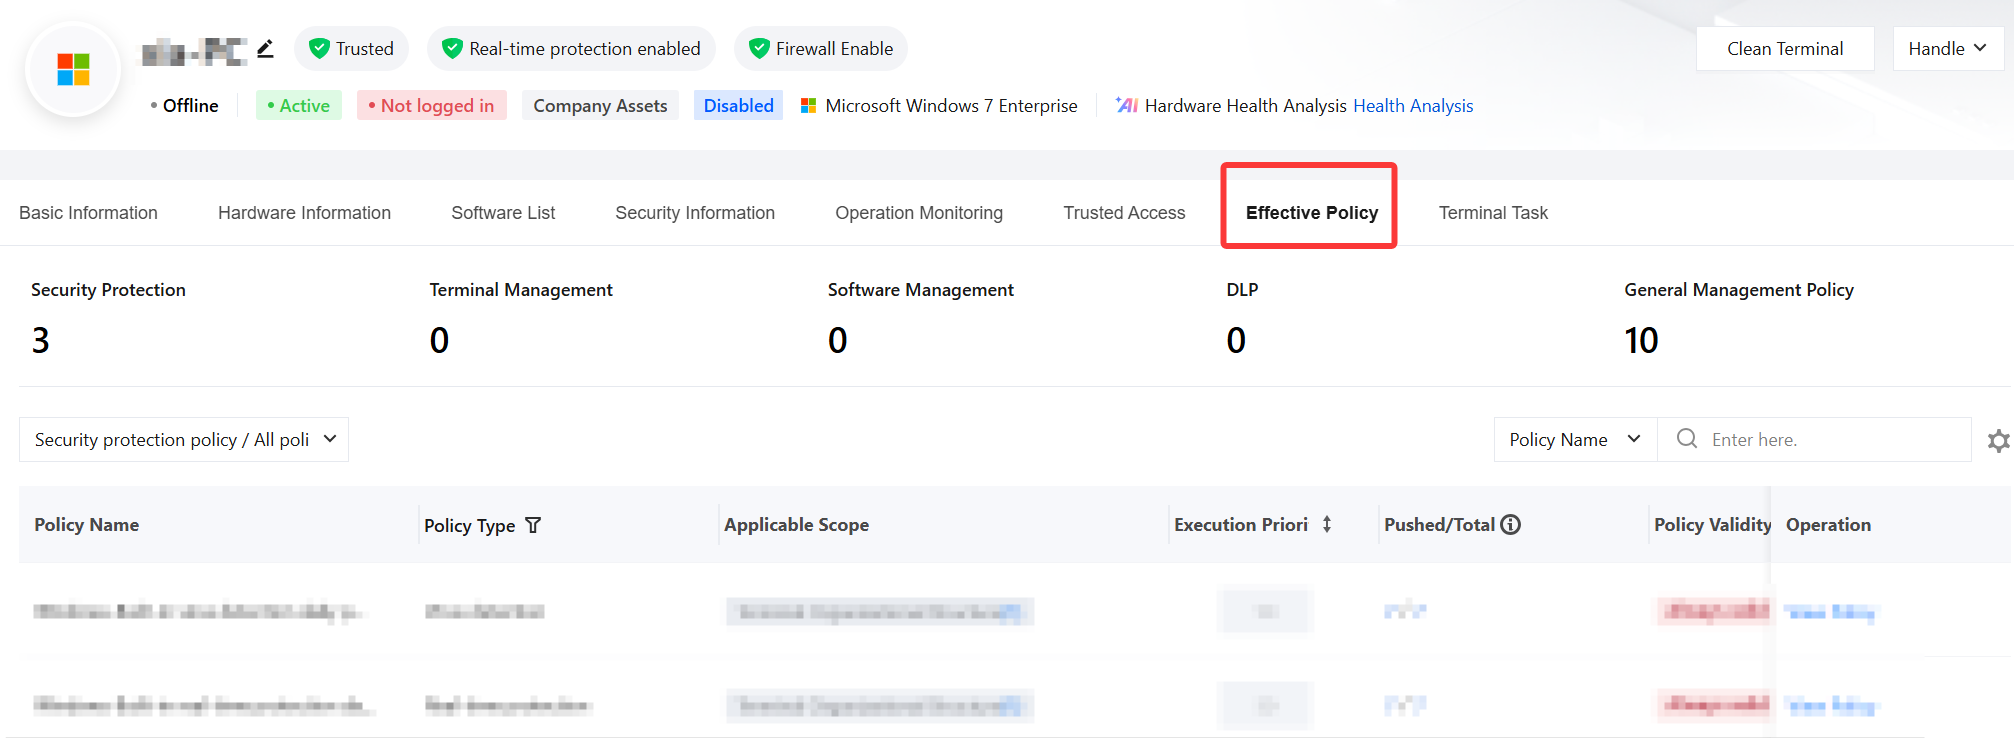Click the Pushed/Total info icon

(x=1511, y=524)
